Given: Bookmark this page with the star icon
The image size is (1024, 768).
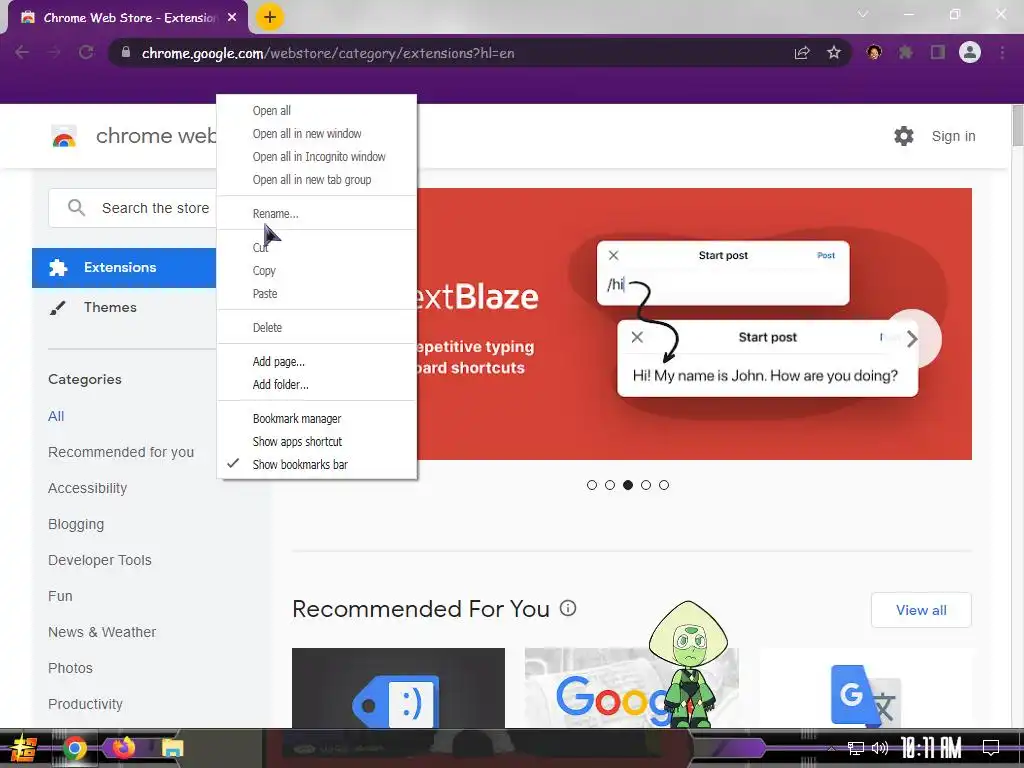Looking at the screenshot, I should click(834, 53).
